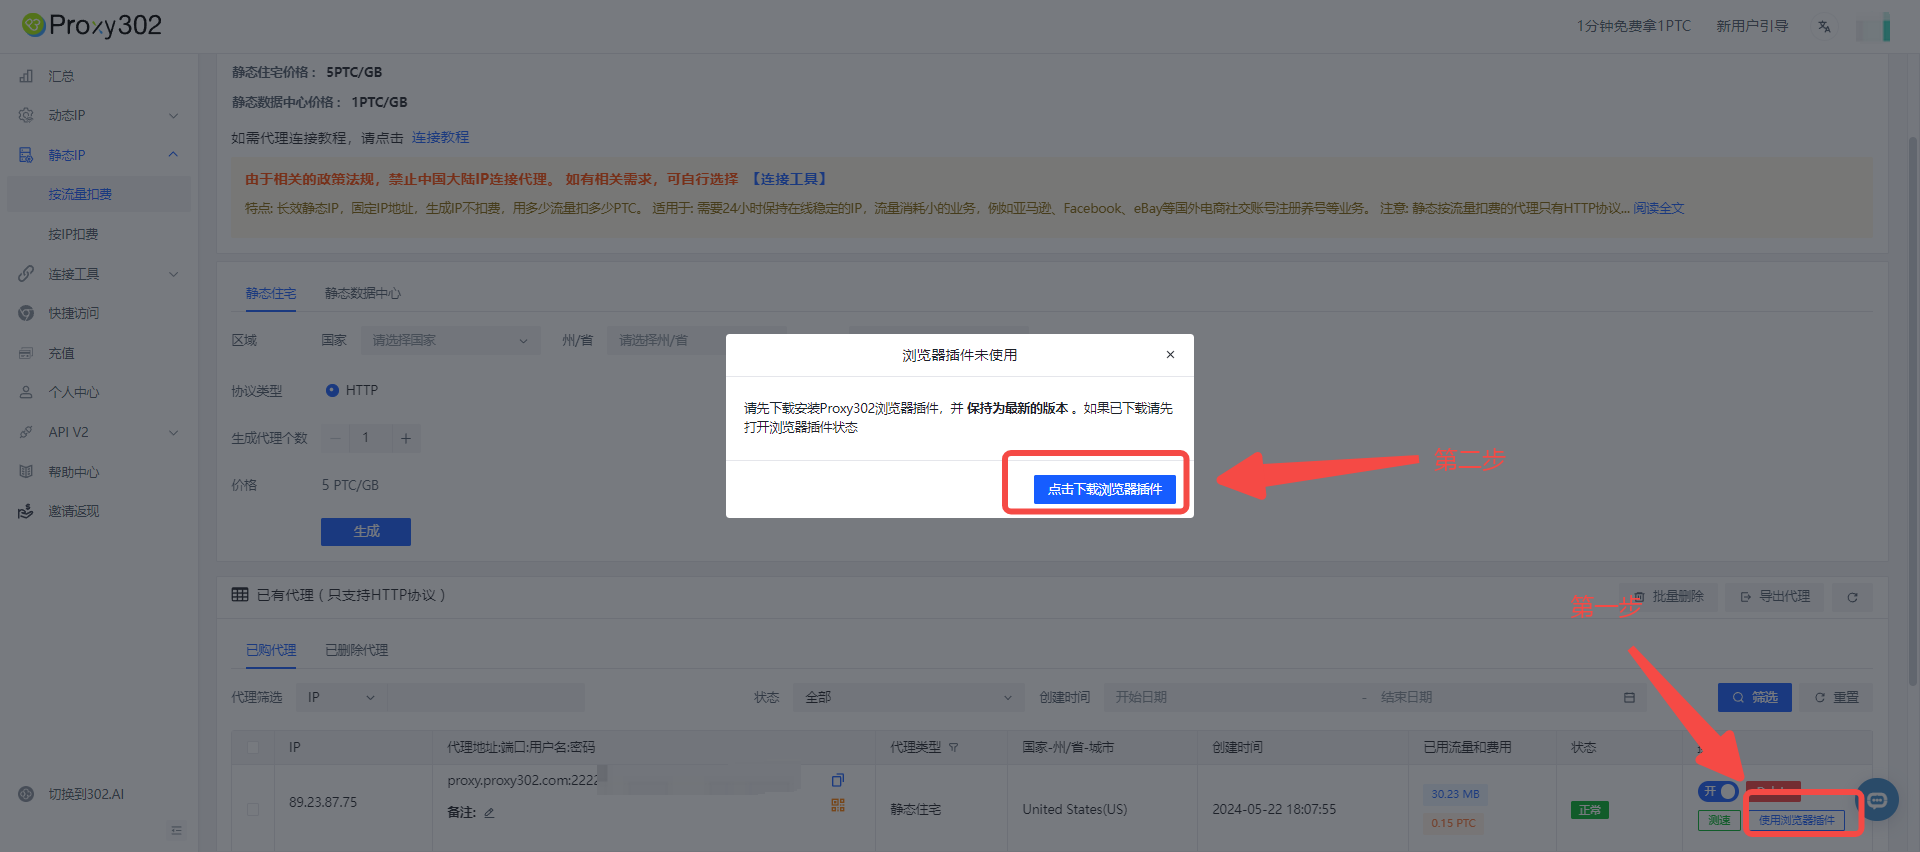Click 新用户引导 in the header

1752,26
